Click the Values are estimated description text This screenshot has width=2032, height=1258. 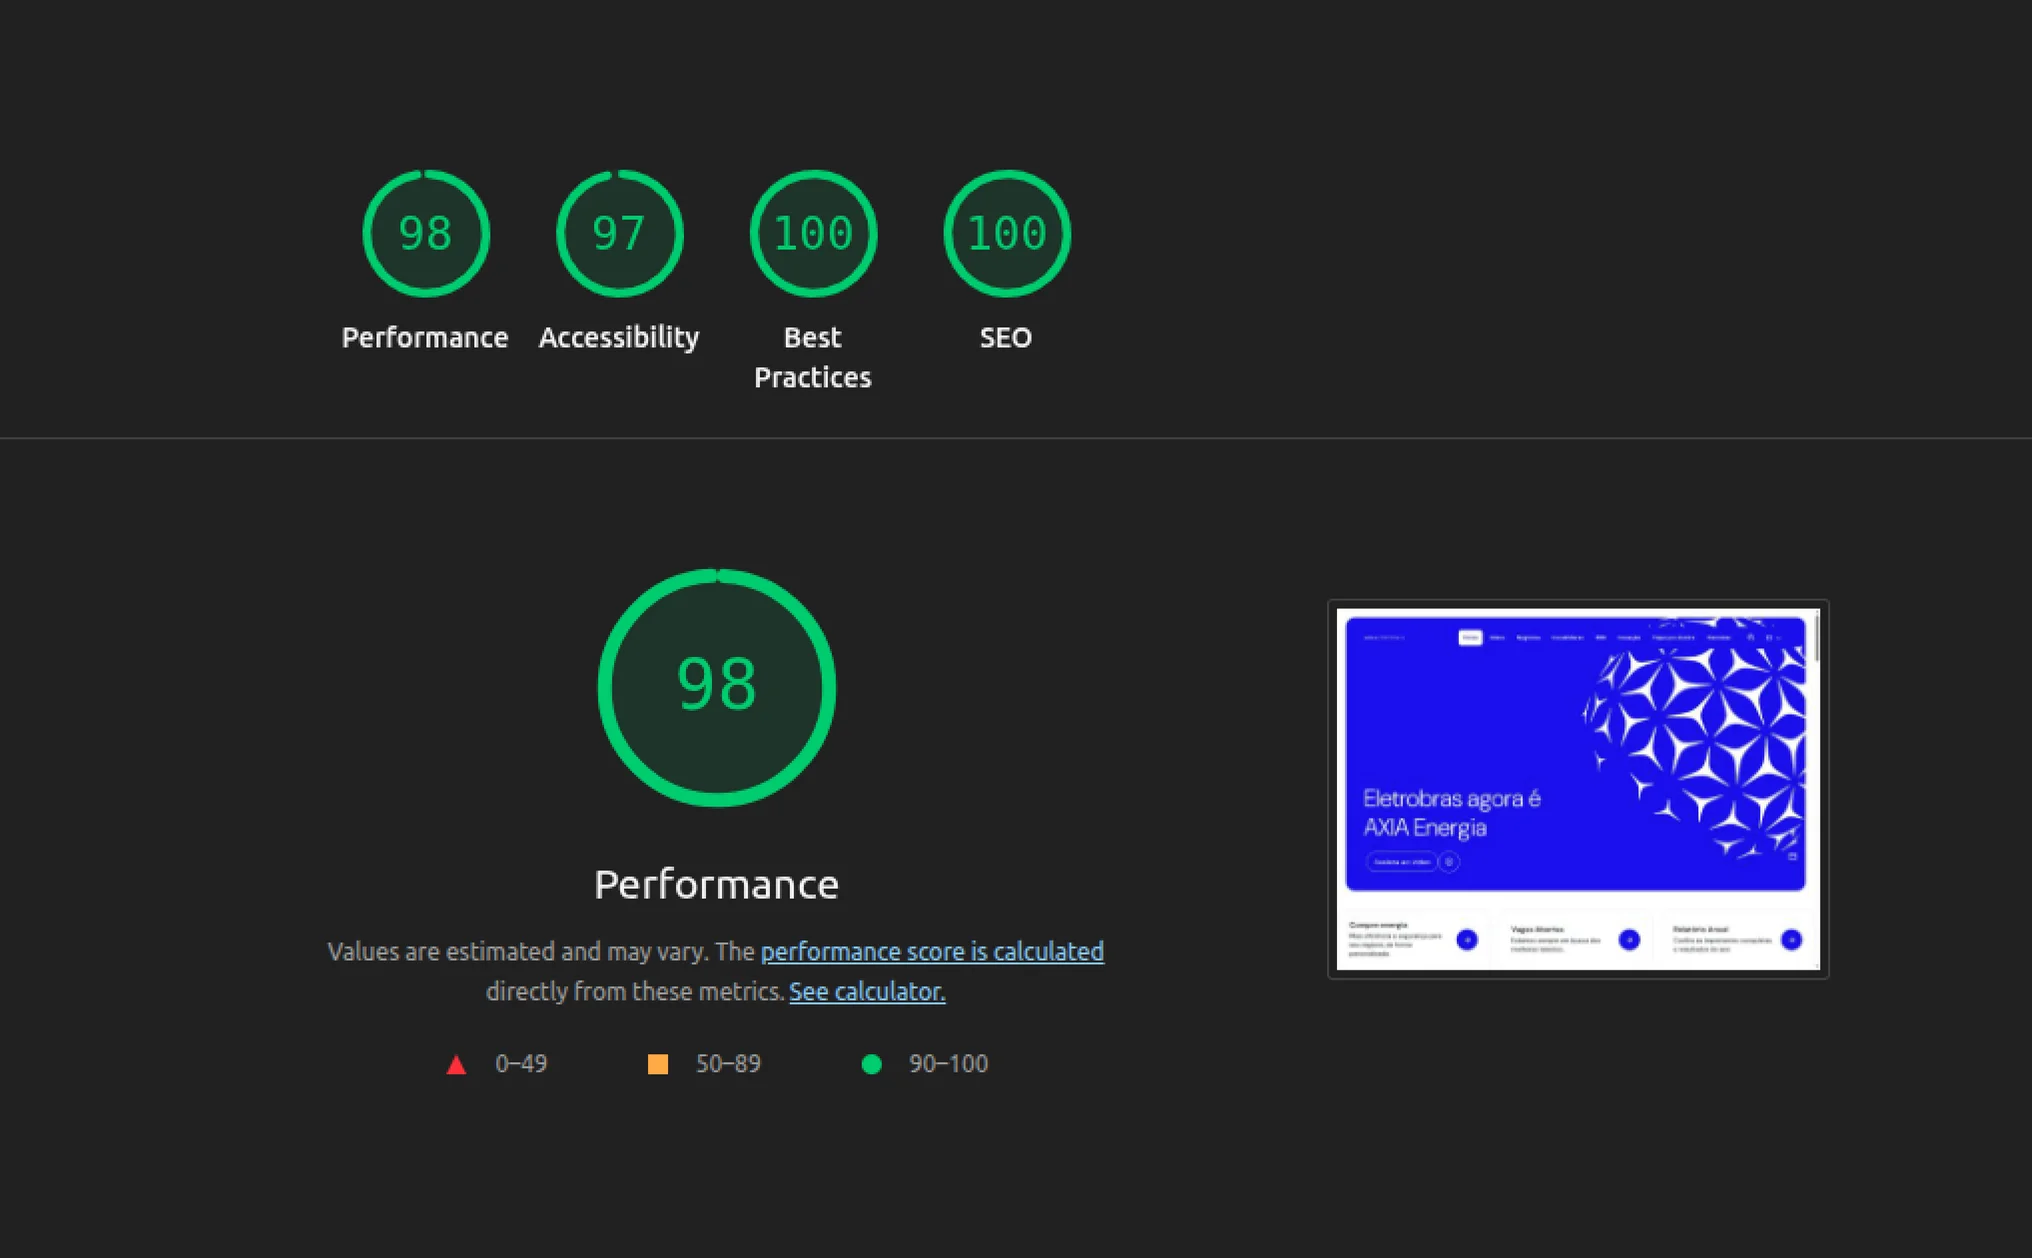click(716, 970)
